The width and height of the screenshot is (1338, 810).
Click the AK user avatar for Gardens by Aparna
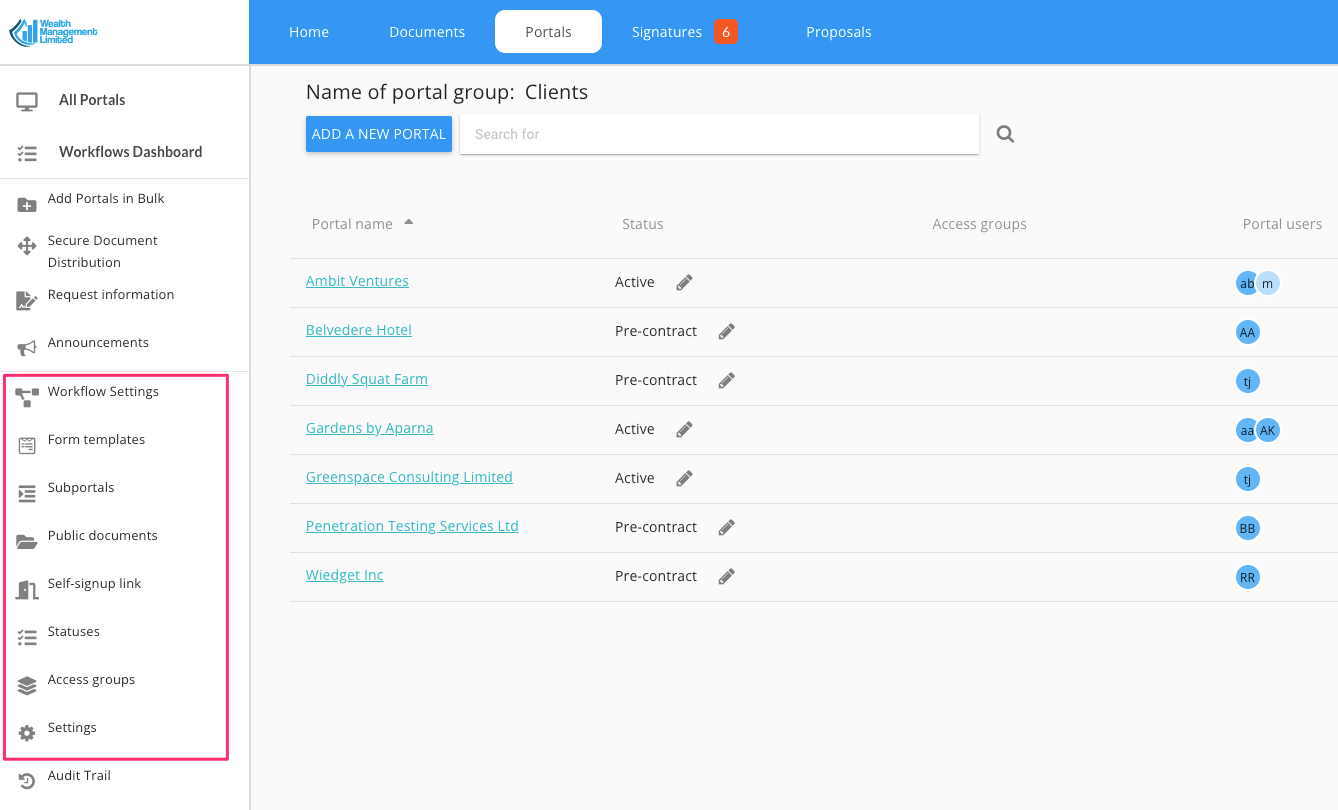(x=1268, y=430)
